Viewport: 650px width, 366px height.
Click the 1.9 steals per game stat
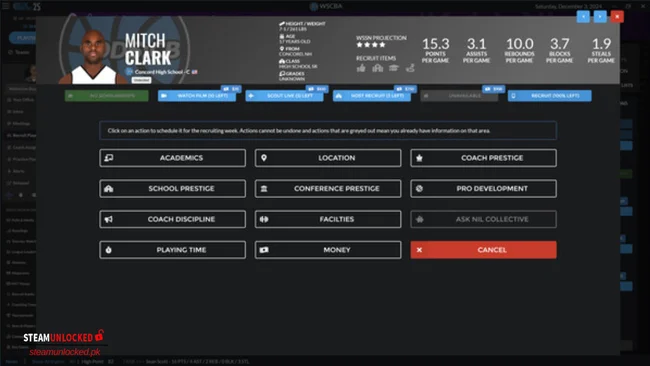click(x=601, y=50)
